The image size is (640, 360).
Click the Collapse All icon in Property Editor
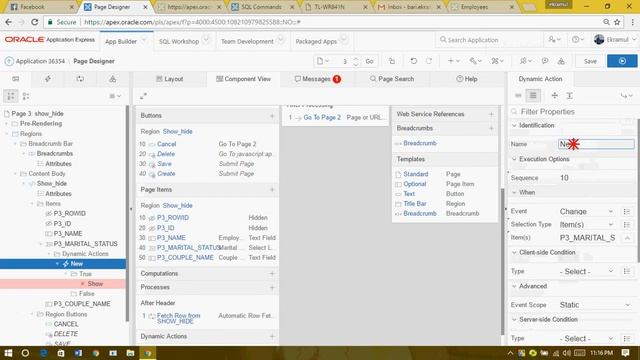(554, 96)
